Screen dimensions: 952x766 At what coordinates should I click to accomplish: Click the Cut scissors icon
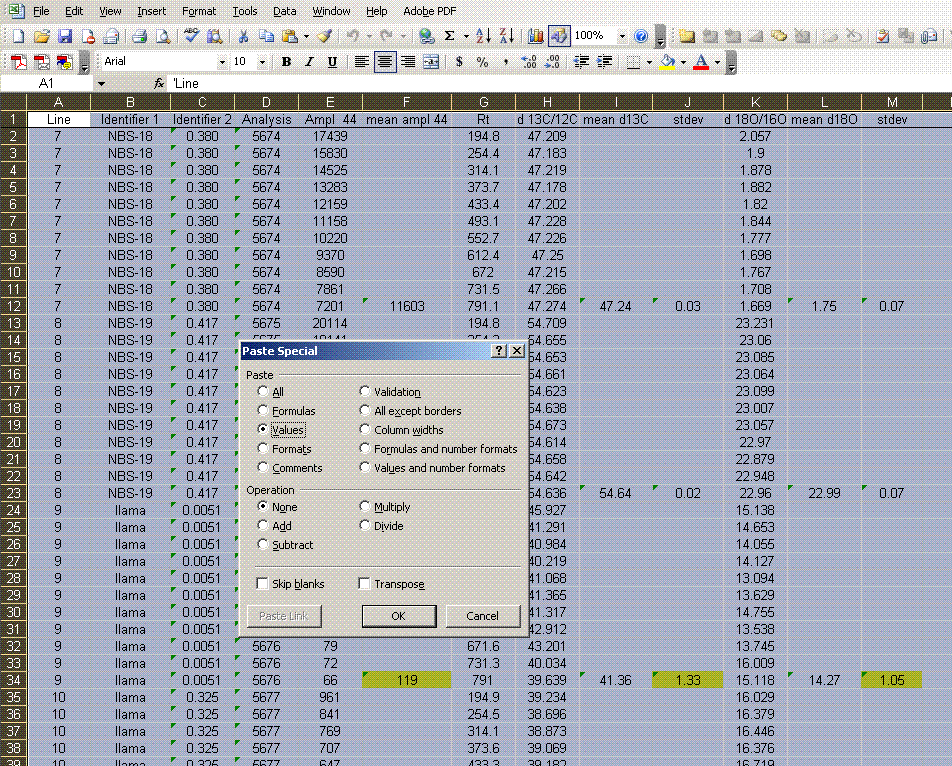click(x=243, y=36)
